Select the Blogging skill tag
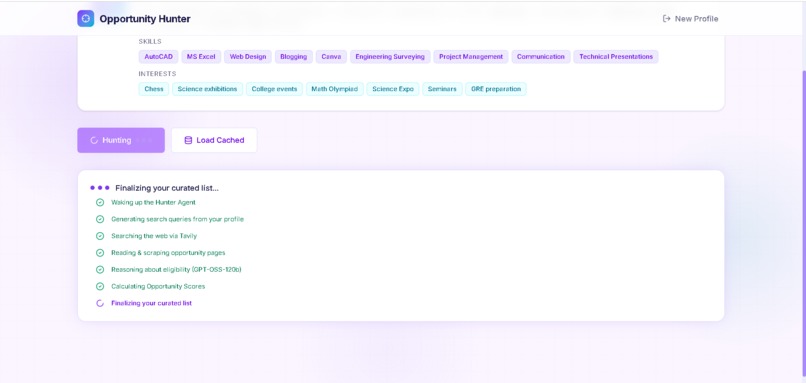Screen dimensions: 806x383 point(294,57)
